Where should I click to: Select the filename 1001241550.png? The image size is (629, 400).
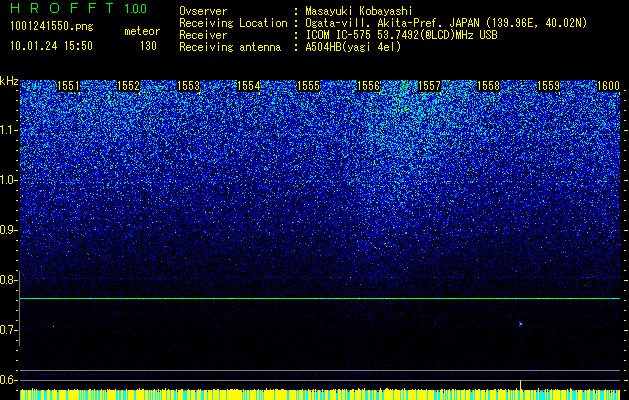point(52,27)
